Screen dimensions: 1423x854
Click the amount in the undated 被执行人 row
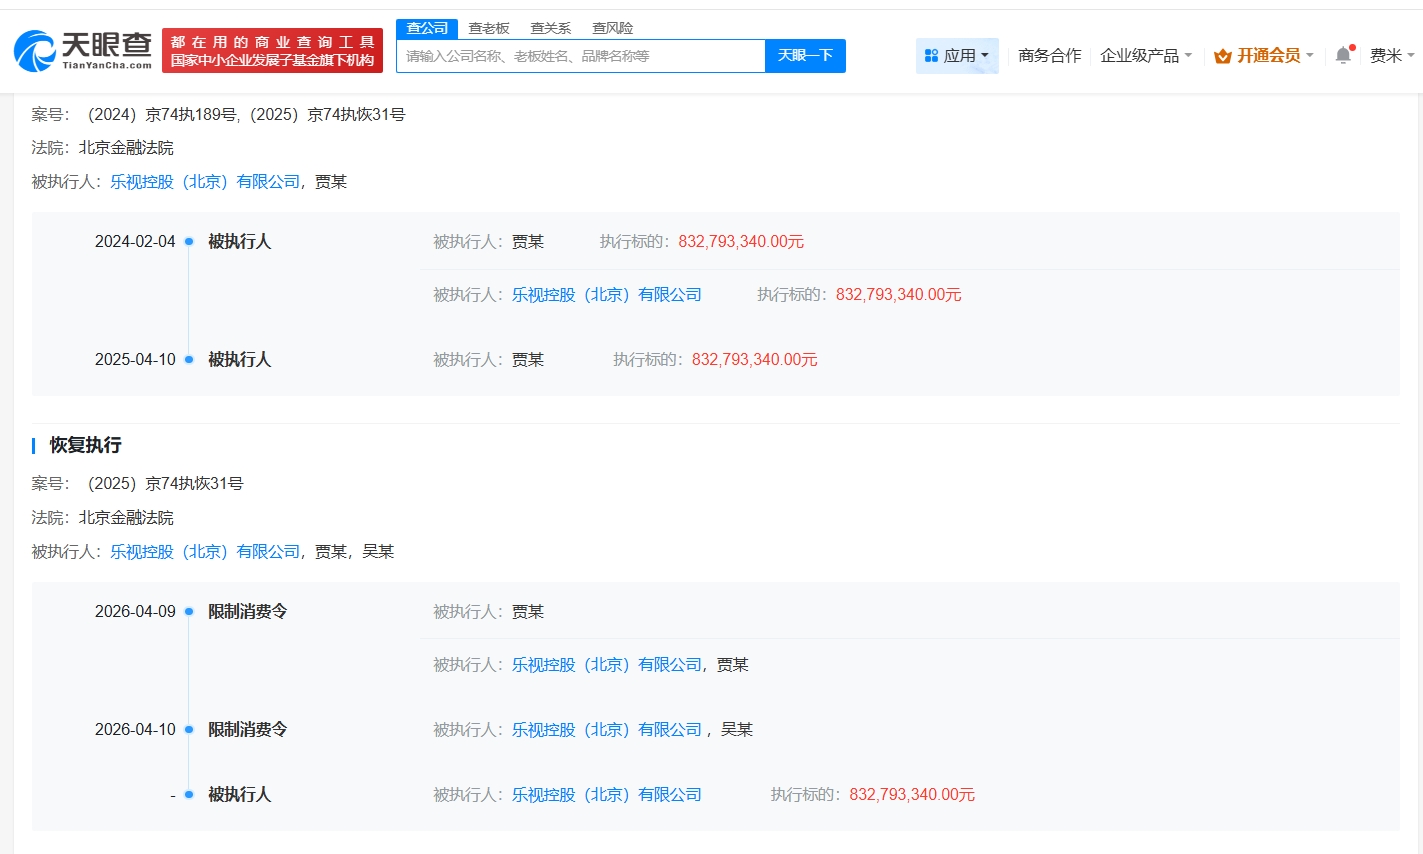click(912, 795)
